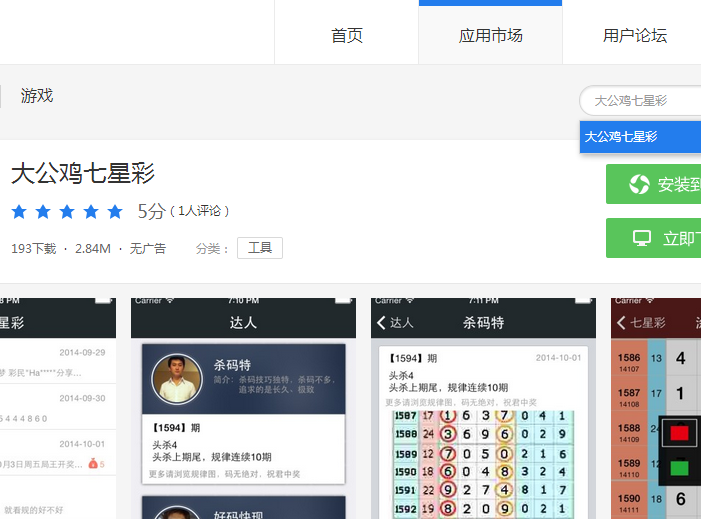Choose 大公鸡七星彩 search suggestion
The image size is (701, 519).
coord(640,137)
